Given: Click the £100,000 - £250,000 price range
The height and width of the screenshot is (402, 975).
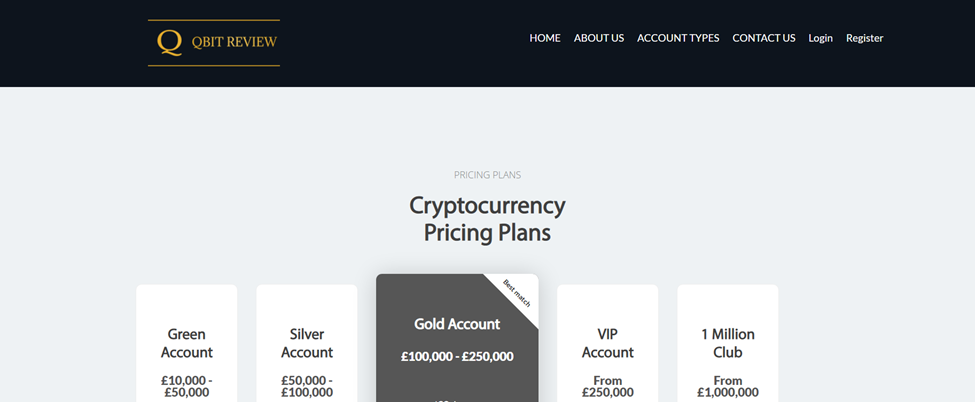Looking at the screenshot, I should pyautogui.click(x=457, y=357).
